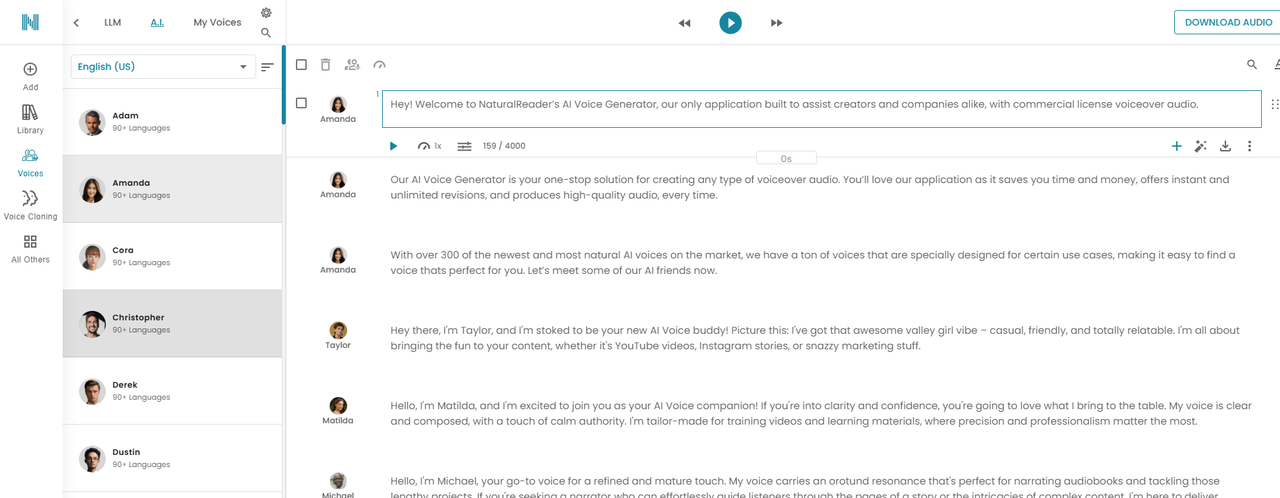Open block more options three-dot menu
1280x498 pixels.
click(x=1249, y=146)
